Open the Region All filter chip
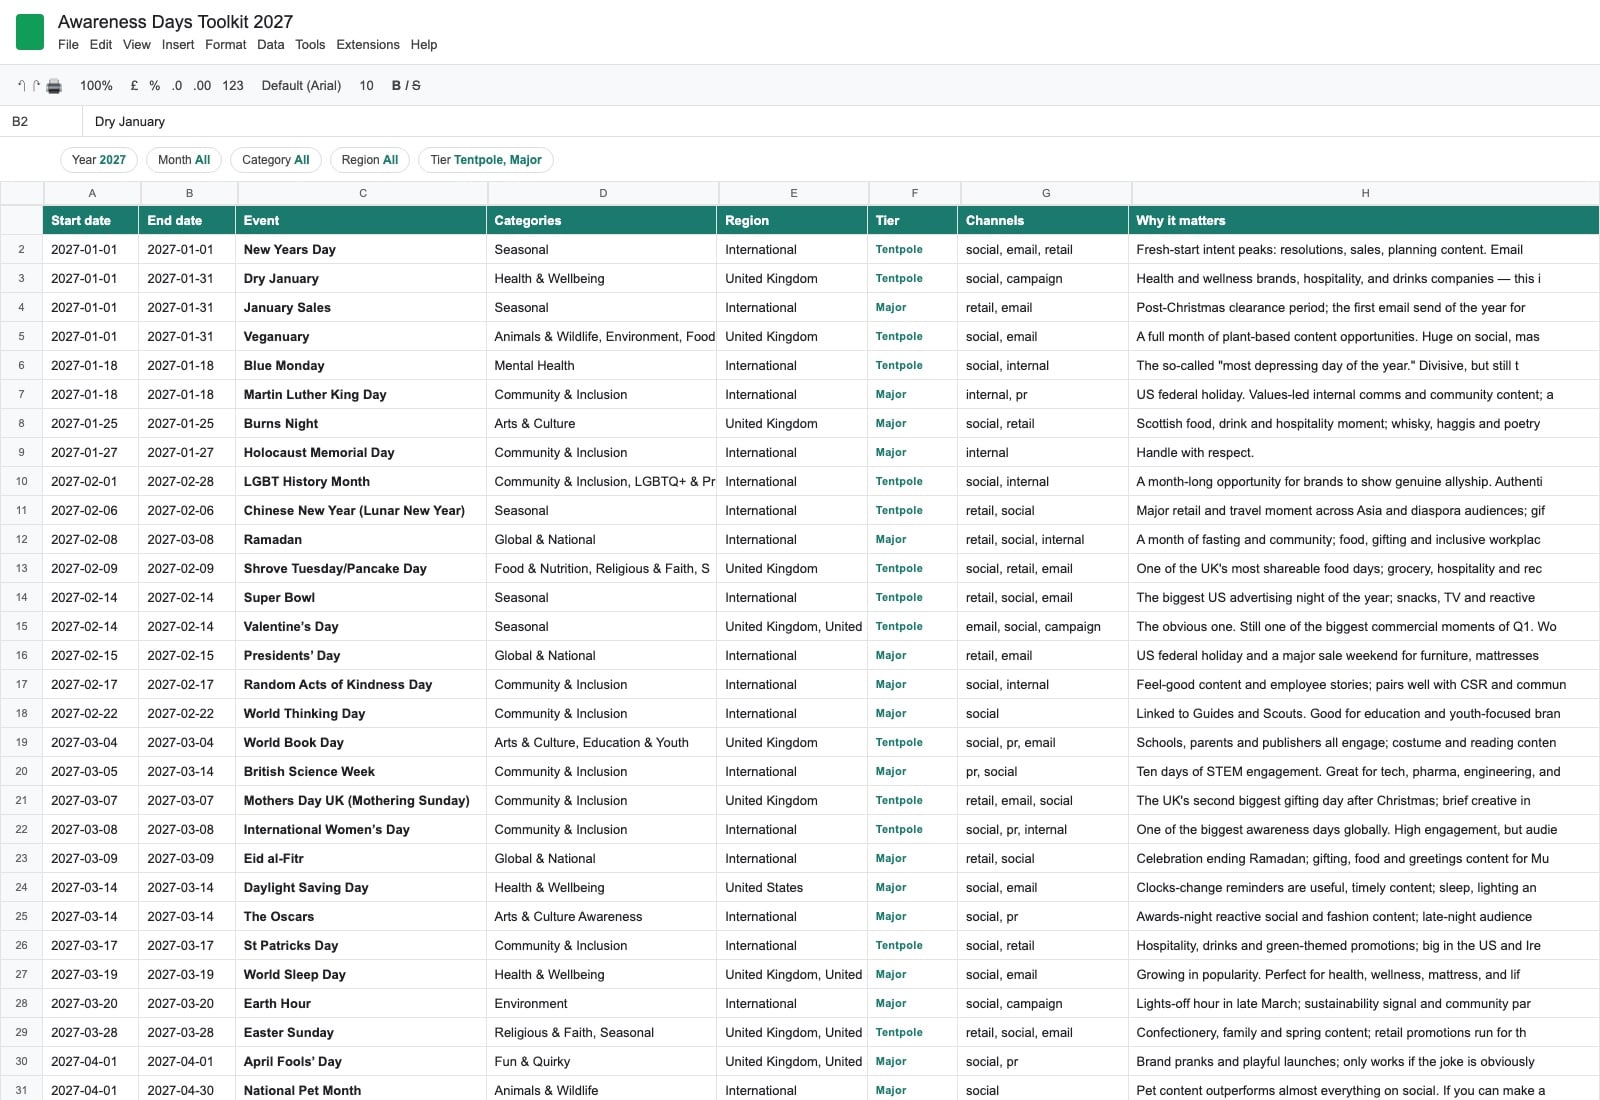This screenshot has height=1100, width=1600. point(370,160)
